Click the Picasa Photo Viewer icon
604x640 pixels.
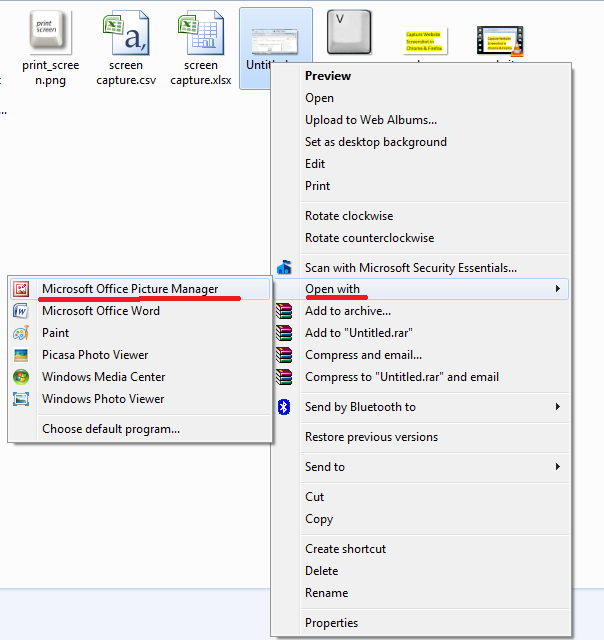pos(21,355)
